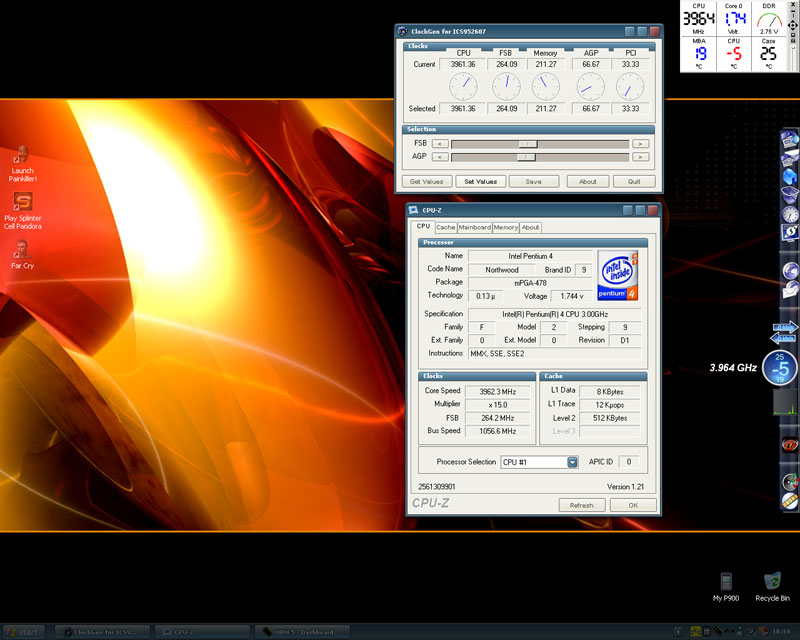
Task: Switch to the Memory tab in CPU-Z
Action: 506,227
